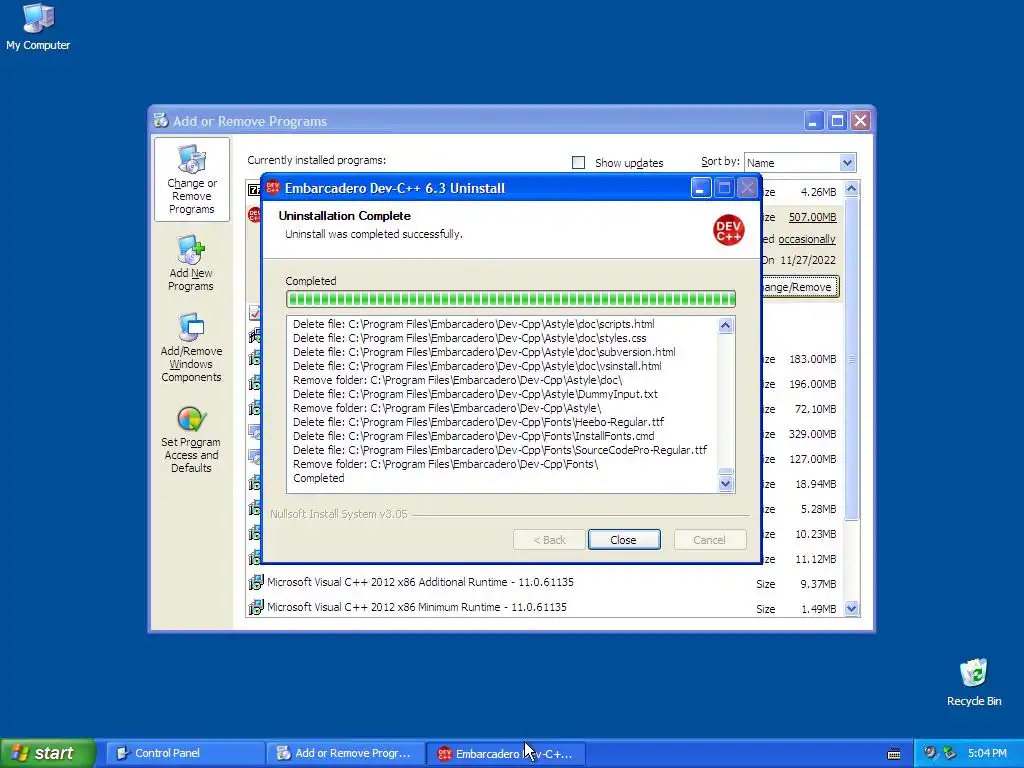1024x768 pixels.
Task: Open My Computer desktop icon
Action: [38, 27]
